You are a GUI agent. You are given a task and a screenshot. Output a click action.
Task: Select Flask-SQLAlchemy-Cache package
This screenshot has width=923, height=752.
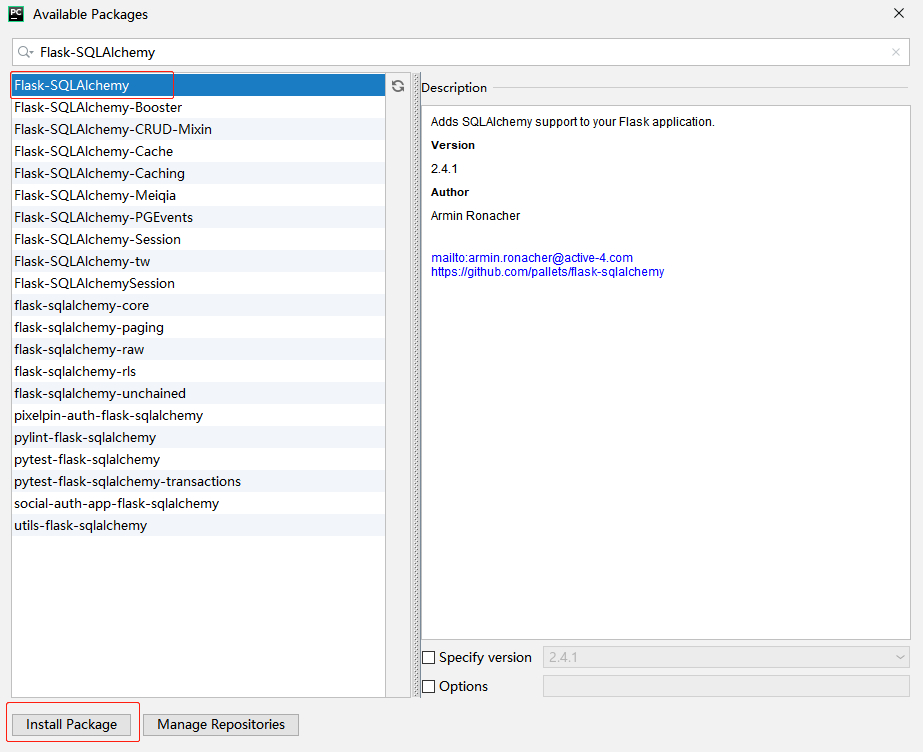[x=198, y=151]
